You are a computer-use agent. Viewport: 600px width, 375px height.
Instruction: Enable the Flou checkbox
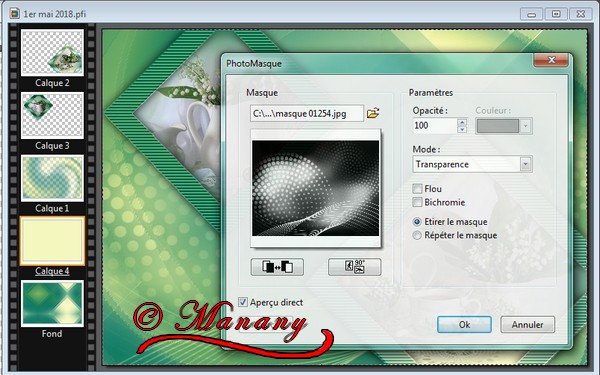(417, 189)
